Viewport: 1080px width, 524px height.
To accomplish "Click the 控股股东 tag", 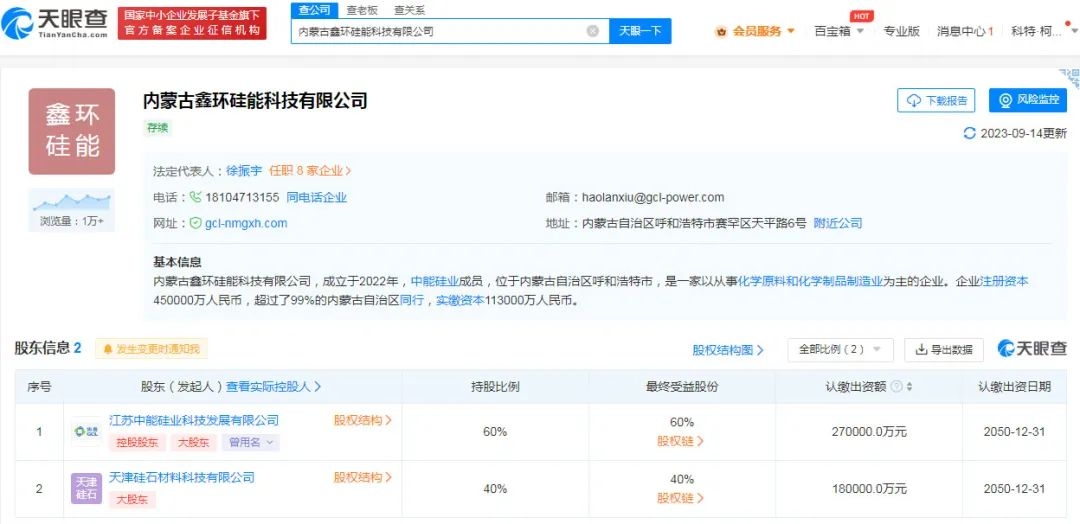I will click(x=137, y=443).
